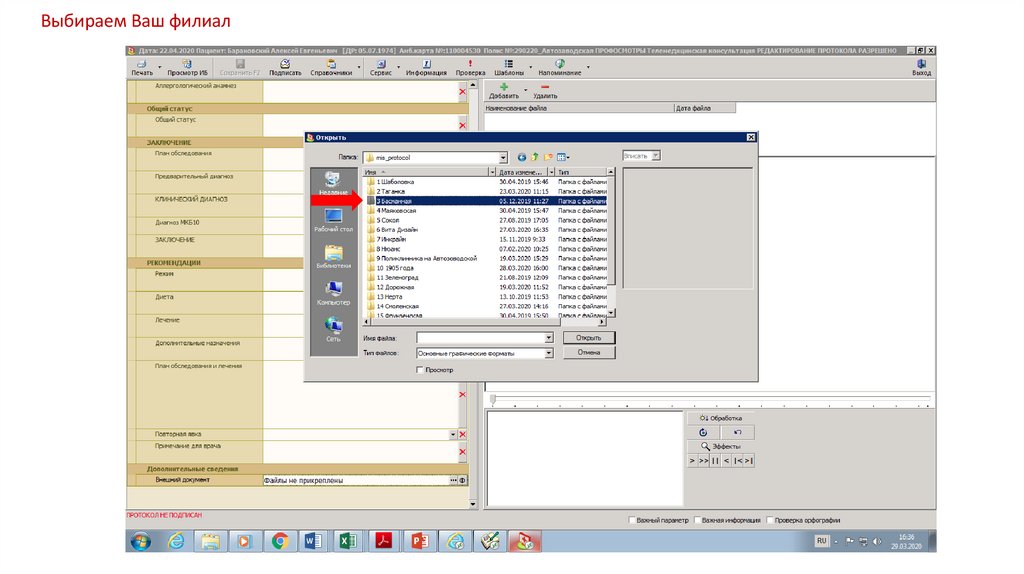Screen dimensions: 1024x574
Task: Select Библиотеки places shortcut
Action: [x=333, y=256]
